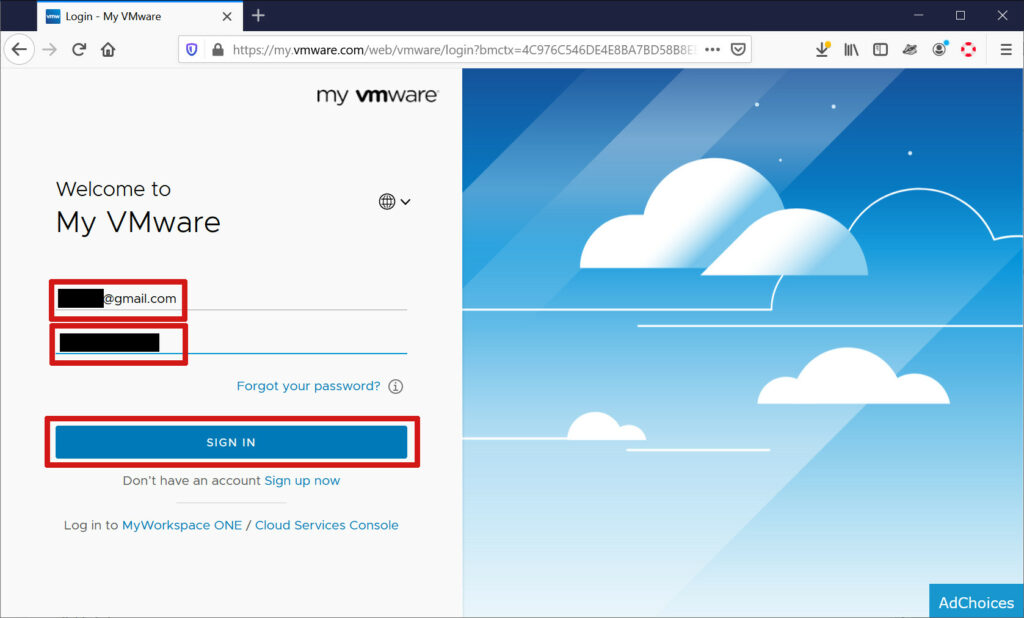The width and height of the screenshot is (1024, 618).
Task: Open page actions three-dot menu
Action: click(x=712, y=50)
